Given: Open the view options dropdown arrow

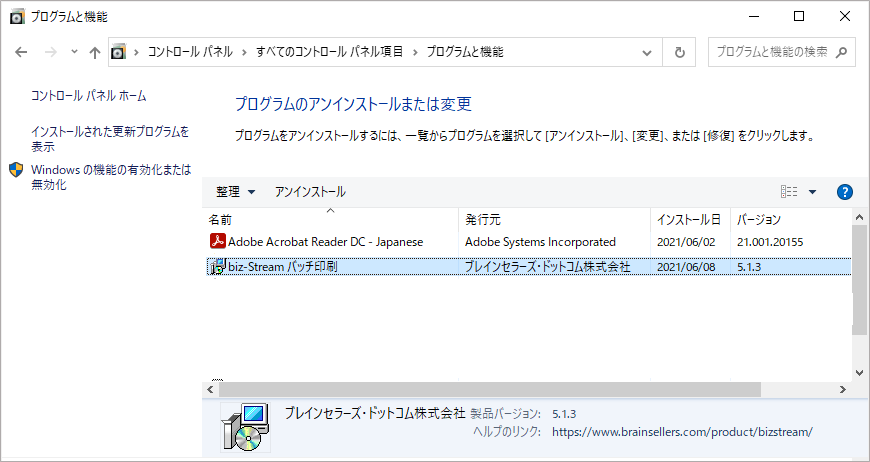Looking at the screenshot, I should (x=813, y=192).
